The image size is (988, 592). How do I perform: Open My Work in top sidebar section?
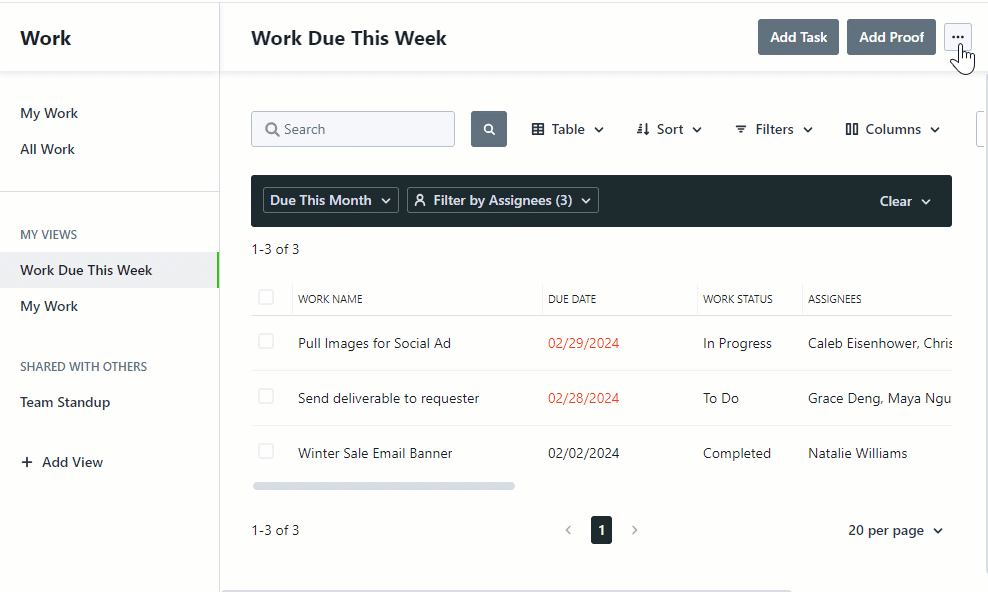click(49, 113)
